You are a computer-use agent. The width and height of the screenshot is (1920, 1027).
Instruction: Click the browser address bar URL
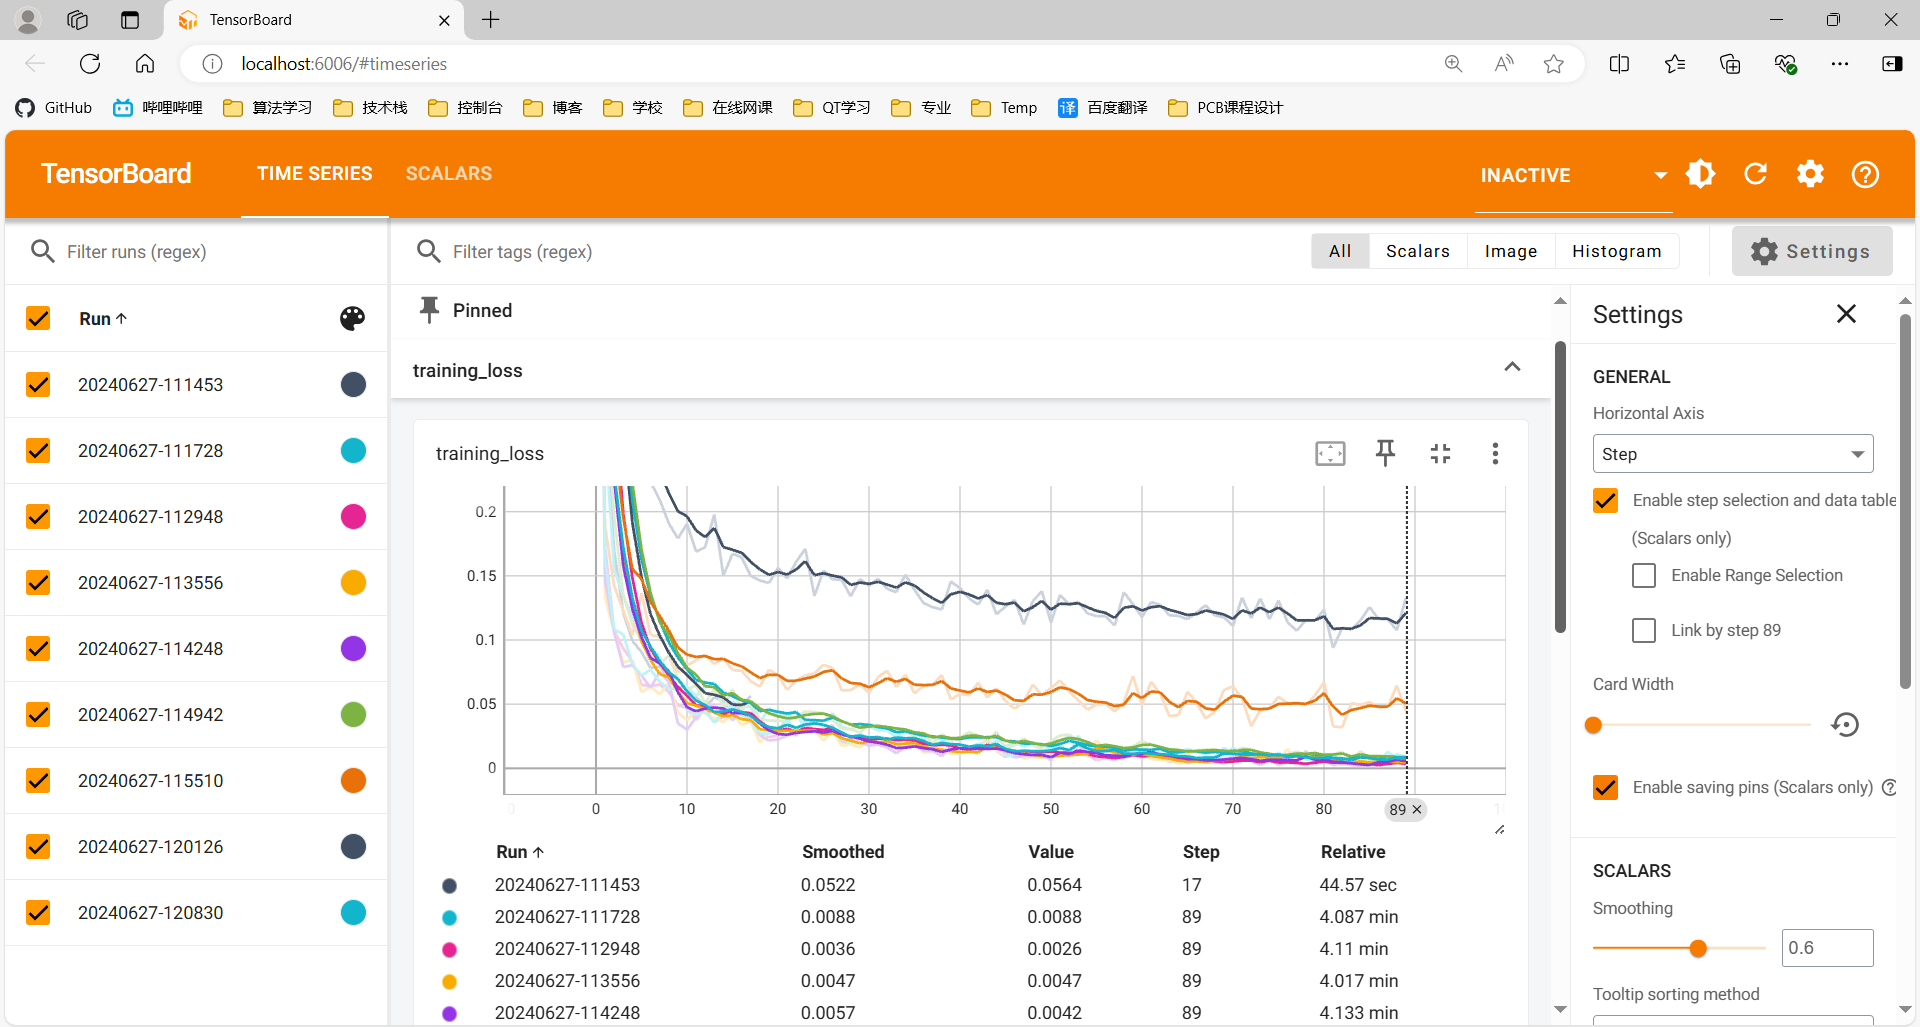pos(344,64)
